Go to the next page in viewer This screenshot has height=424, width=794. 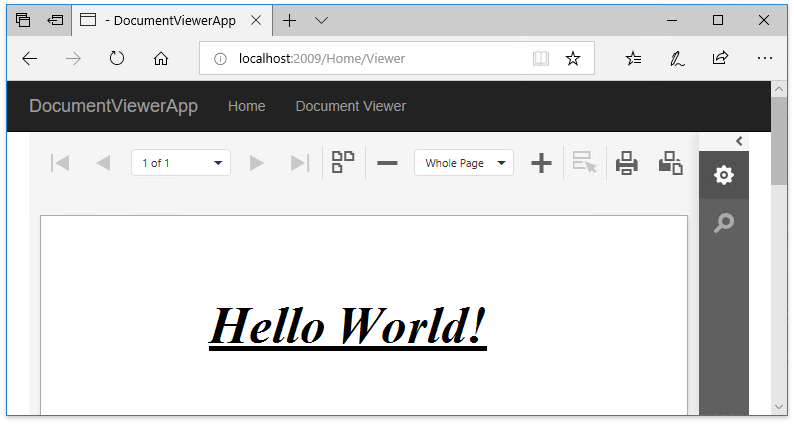point(256,163)
